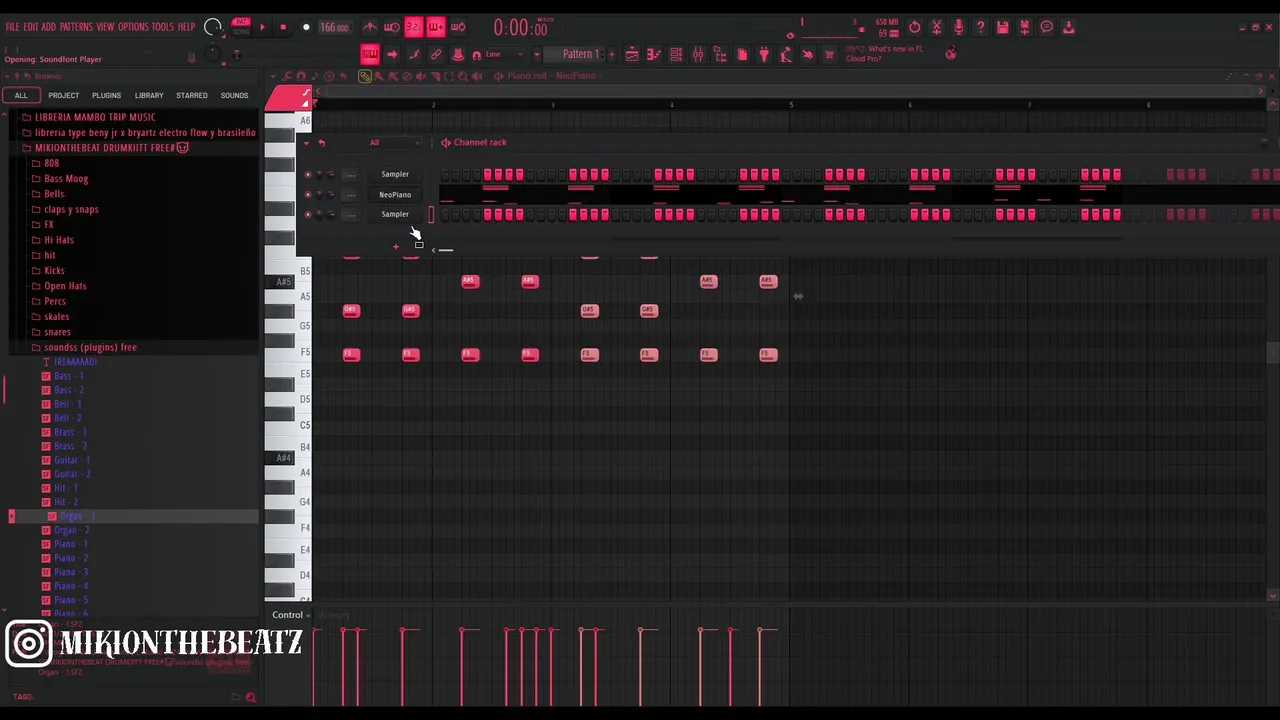Open the undo history circular arrow icon
The image size is (1280, 720).
(x=914, y=27)
